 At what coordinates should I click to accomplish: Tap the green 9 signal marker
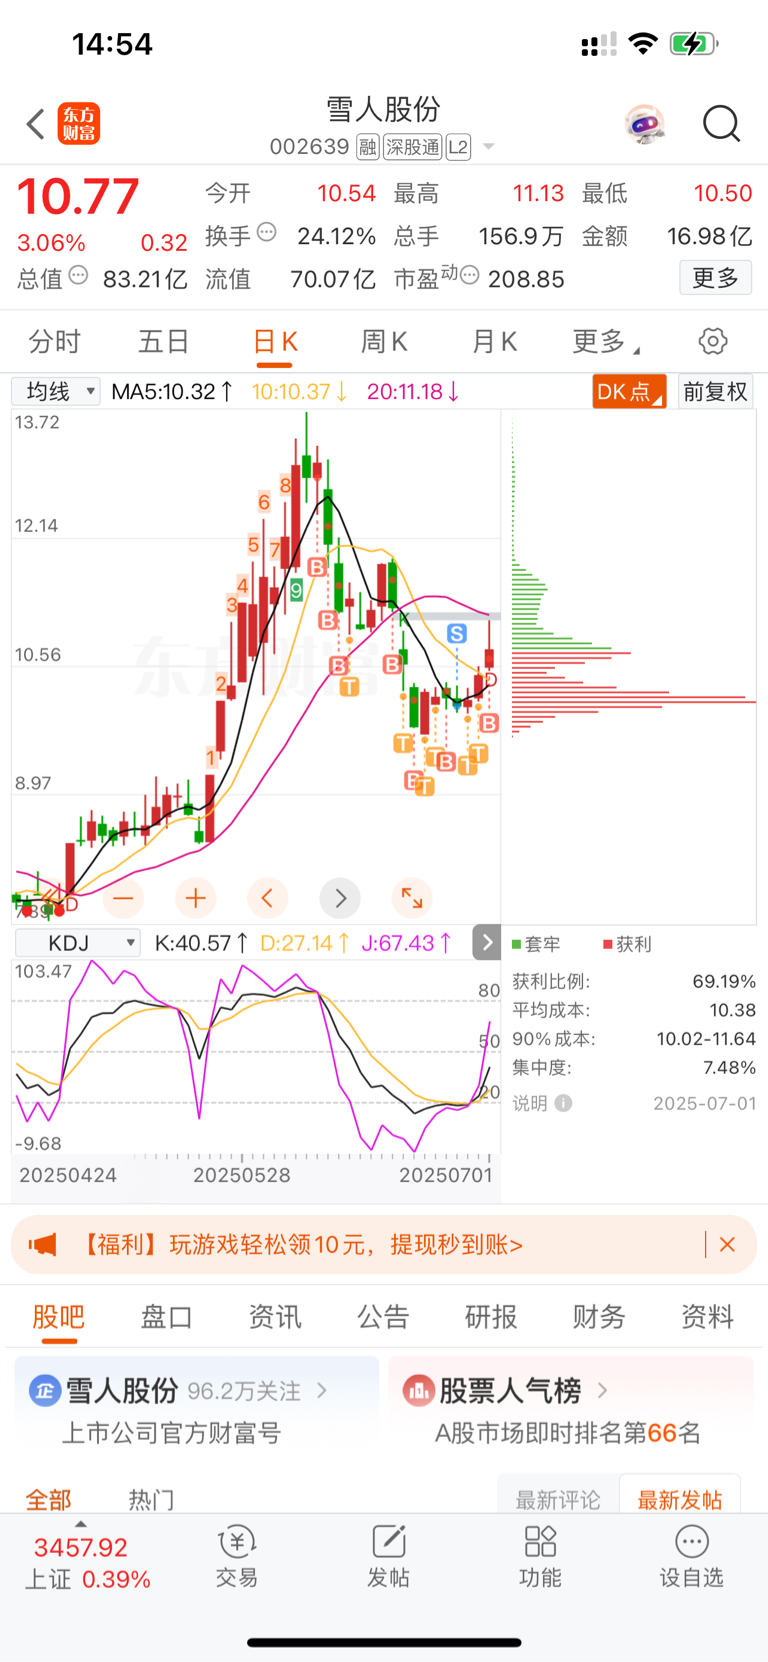(x=296, y=590)
